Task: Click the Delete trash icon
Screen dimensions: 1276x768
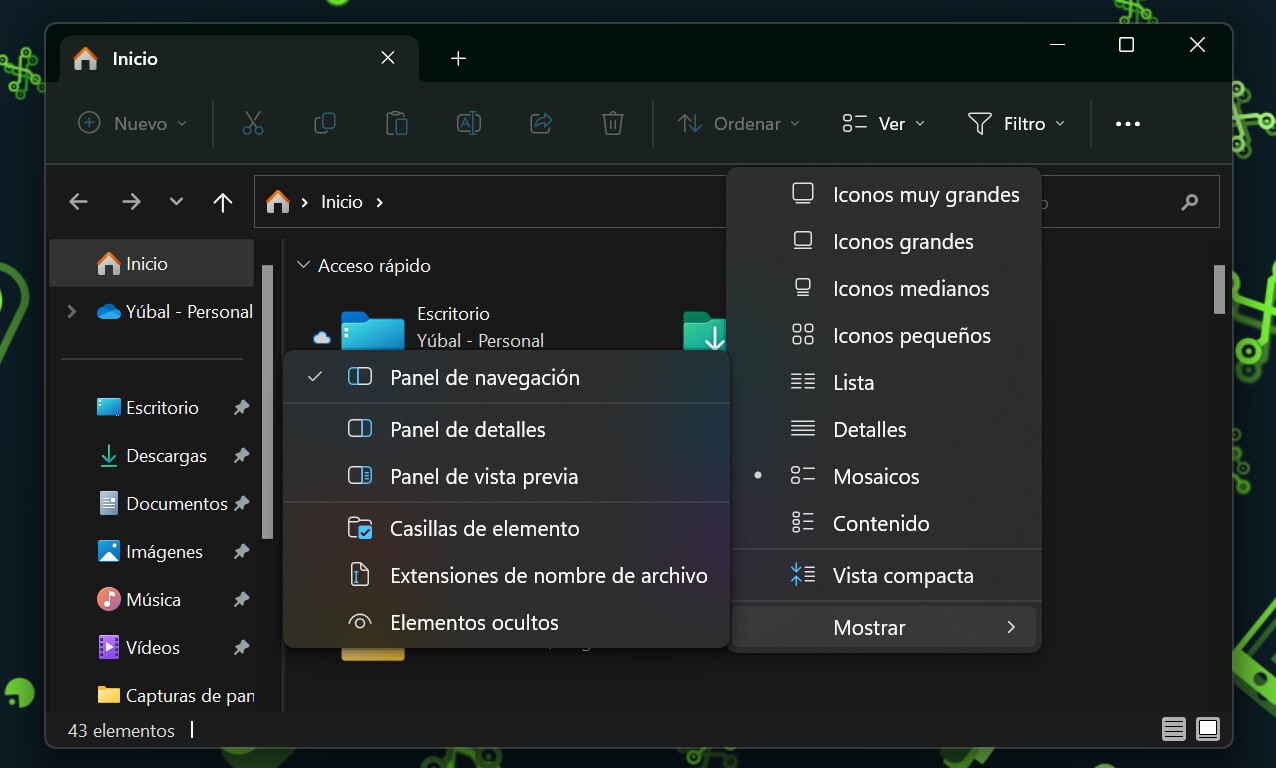Action: coord(612,123)
